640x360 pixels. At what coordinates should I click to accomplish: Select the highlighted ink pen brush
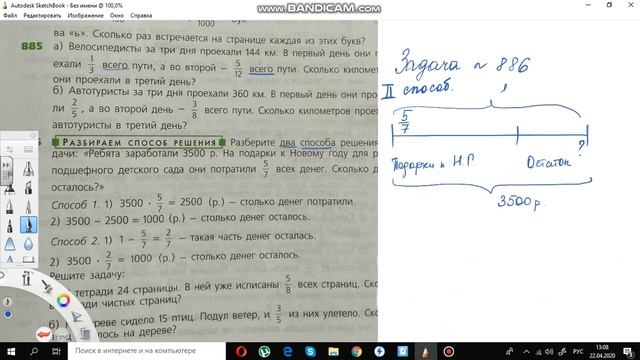(28, 225)
